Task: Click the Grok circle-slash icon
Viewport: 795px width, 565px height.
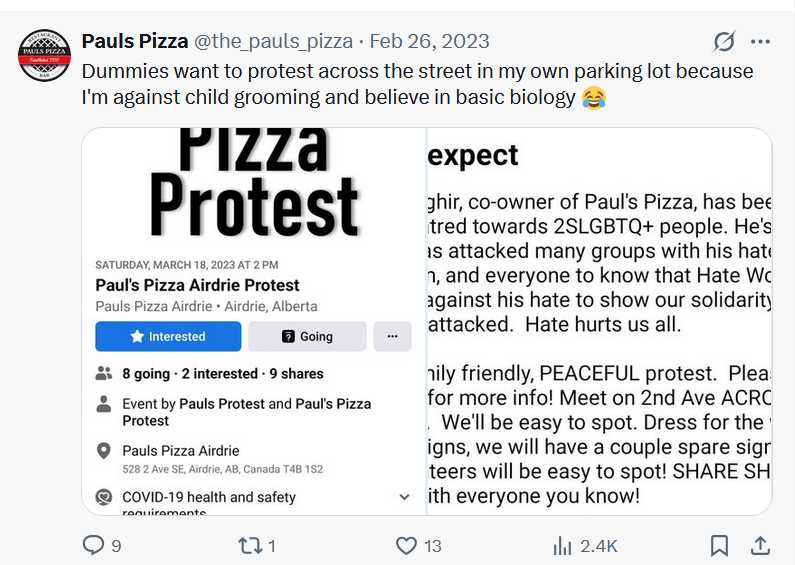Action: coord(724,42)
